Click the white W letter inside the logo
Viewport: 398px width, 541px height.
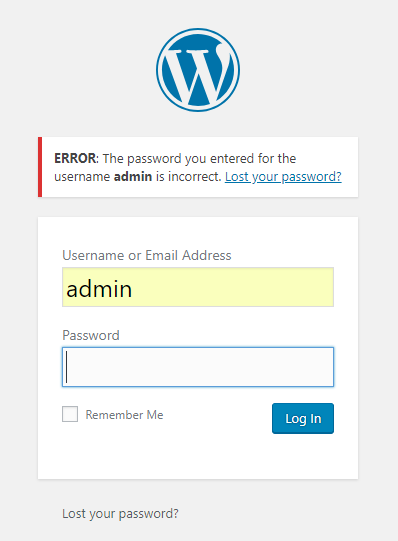[198, 76]
